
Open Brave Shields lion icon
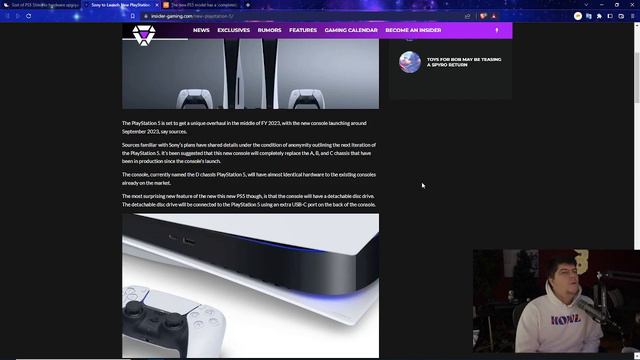pyautogui.click(x=483, y=16)
